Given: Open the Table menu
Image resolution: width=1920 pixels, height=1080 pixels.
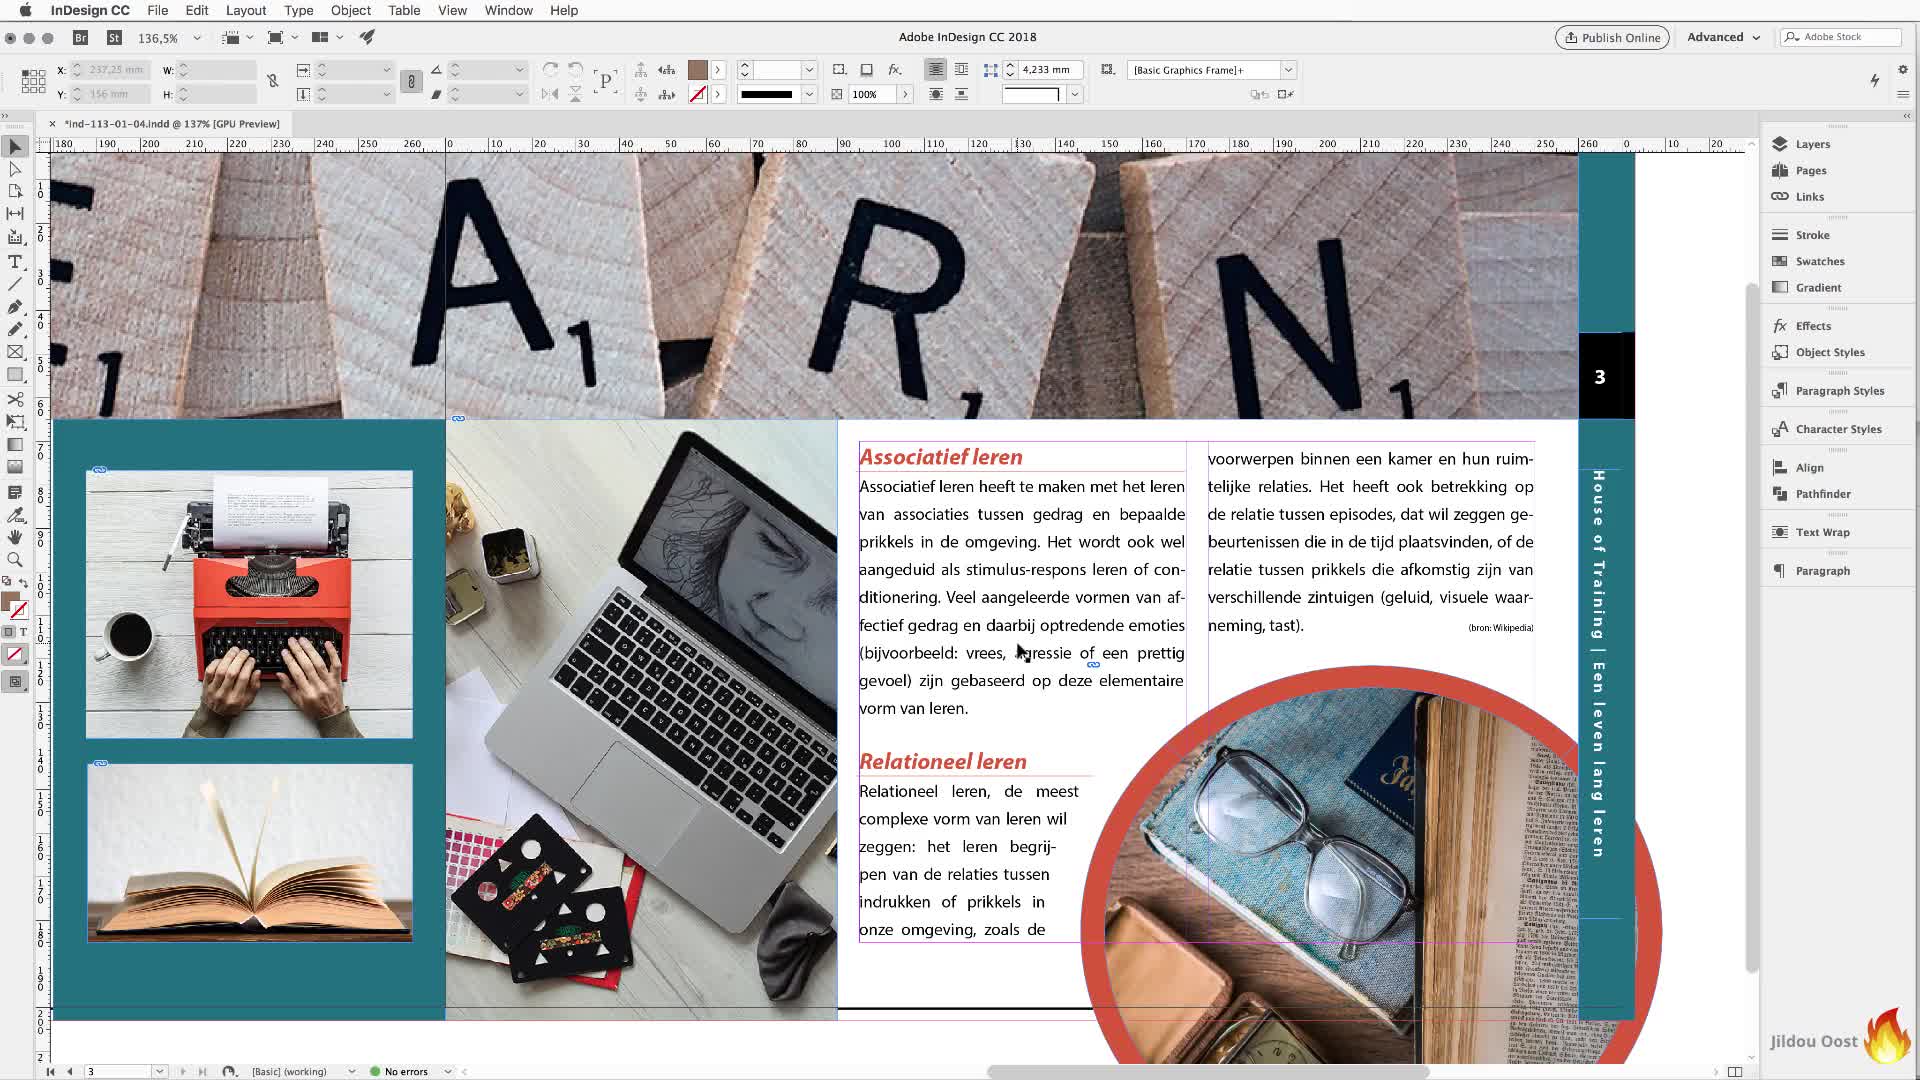Looking at the screenshot, I should coord(404,10).
